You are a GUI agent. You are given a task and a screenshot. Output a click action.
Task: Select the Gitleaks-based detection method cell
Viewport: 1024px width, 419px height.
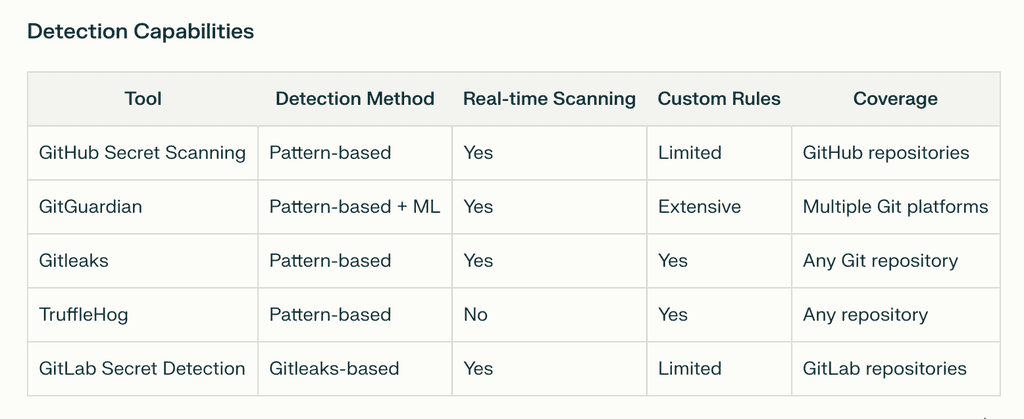pyautogui.click(x=334, y=369)
